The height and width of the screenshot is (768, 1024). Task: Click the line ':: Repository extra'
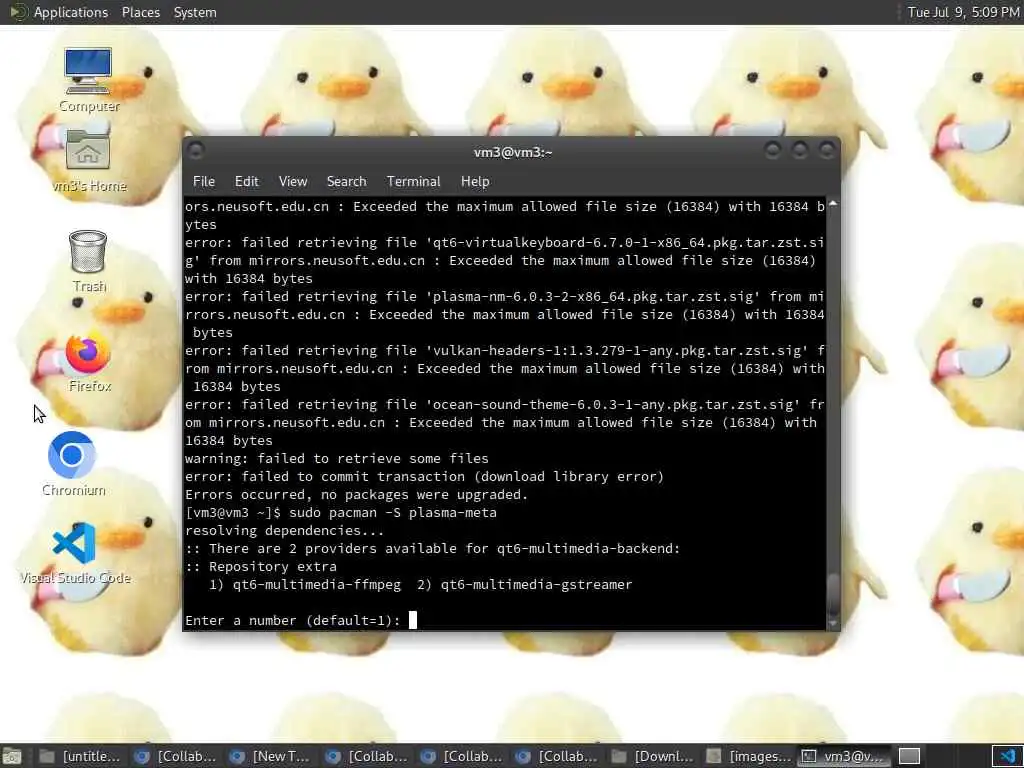tap(261, 566)
